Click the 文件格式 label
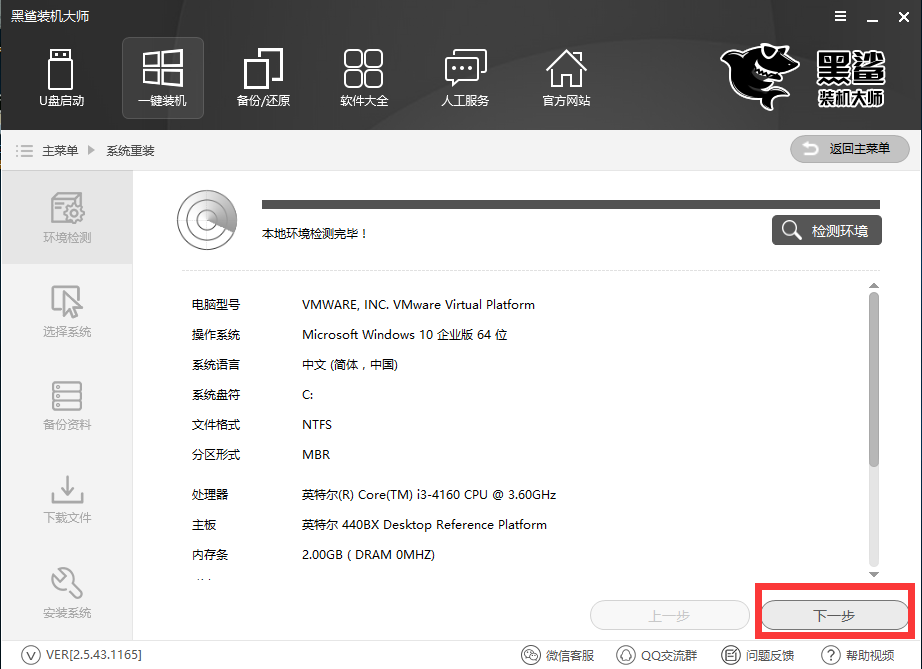The width and height of the screenshot is (922, 669). click(x=216, y=424)
